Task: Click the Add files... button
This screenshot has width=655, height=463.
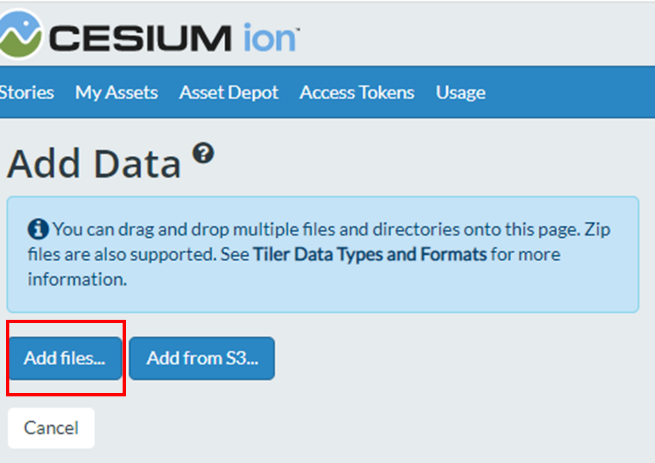Action: pos(65,358)
